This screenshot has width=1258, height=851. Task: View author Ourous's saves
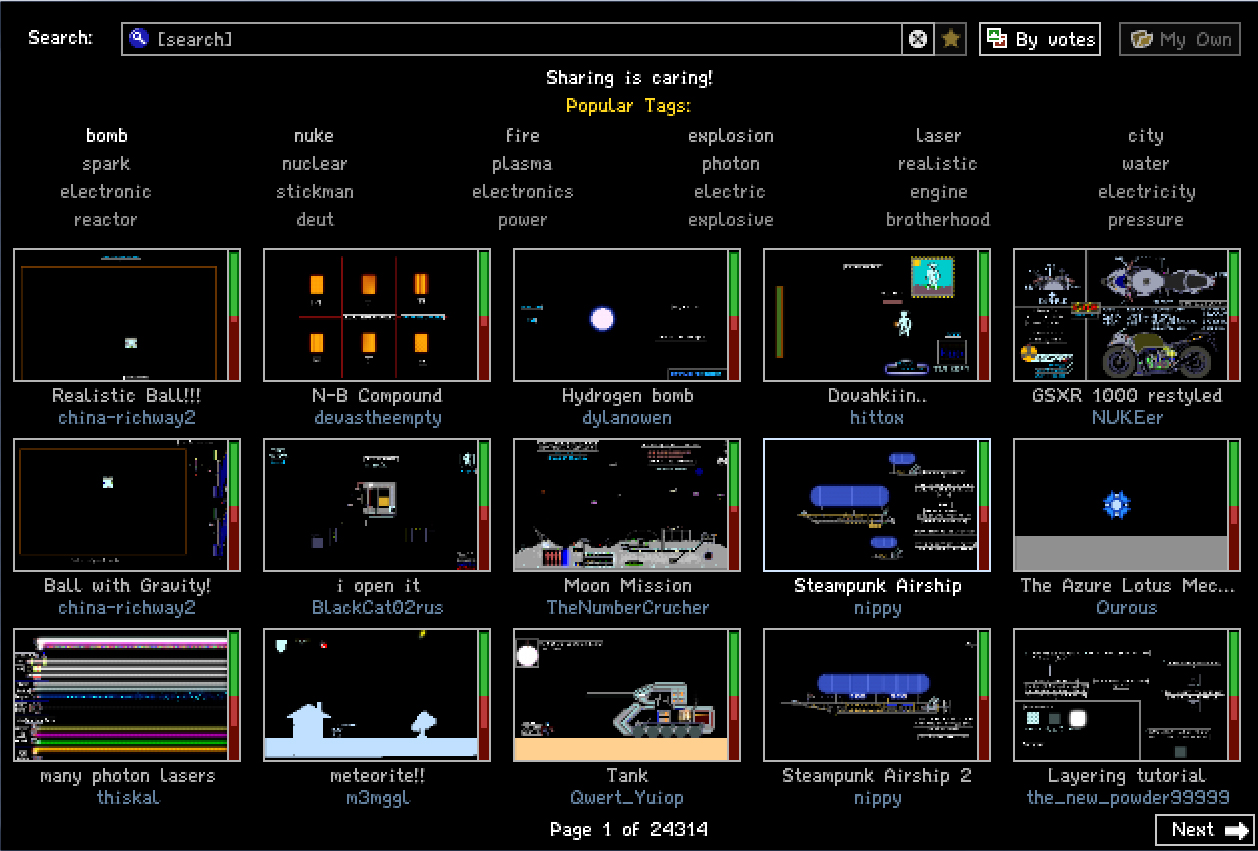pyautogui.click(x=1127, y=608)
